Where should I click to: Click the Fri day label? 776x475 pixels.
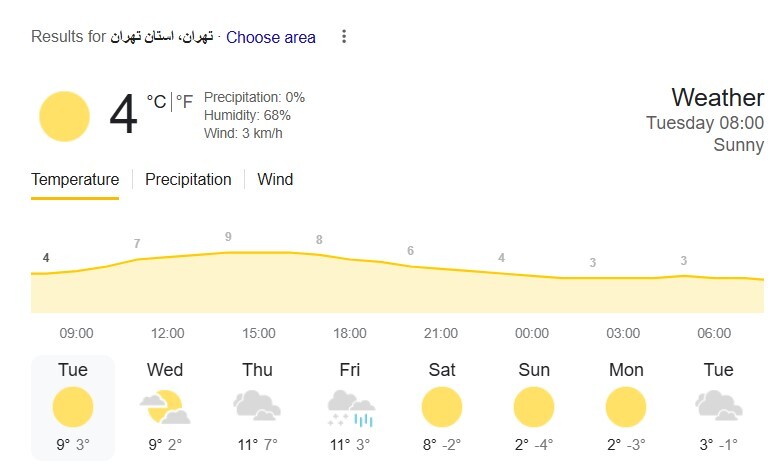point(349,370)
